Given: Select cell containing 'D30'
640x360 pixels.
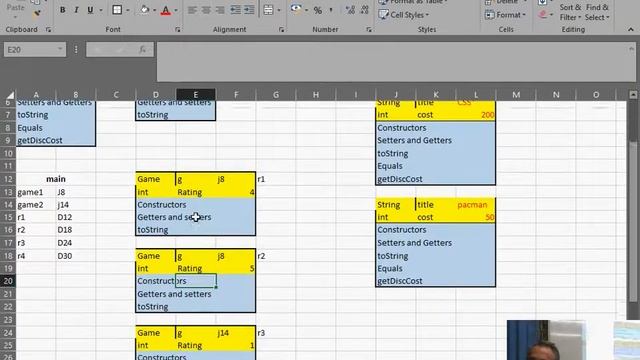Looking at the screenshot, I should click(x=76, y=256).
